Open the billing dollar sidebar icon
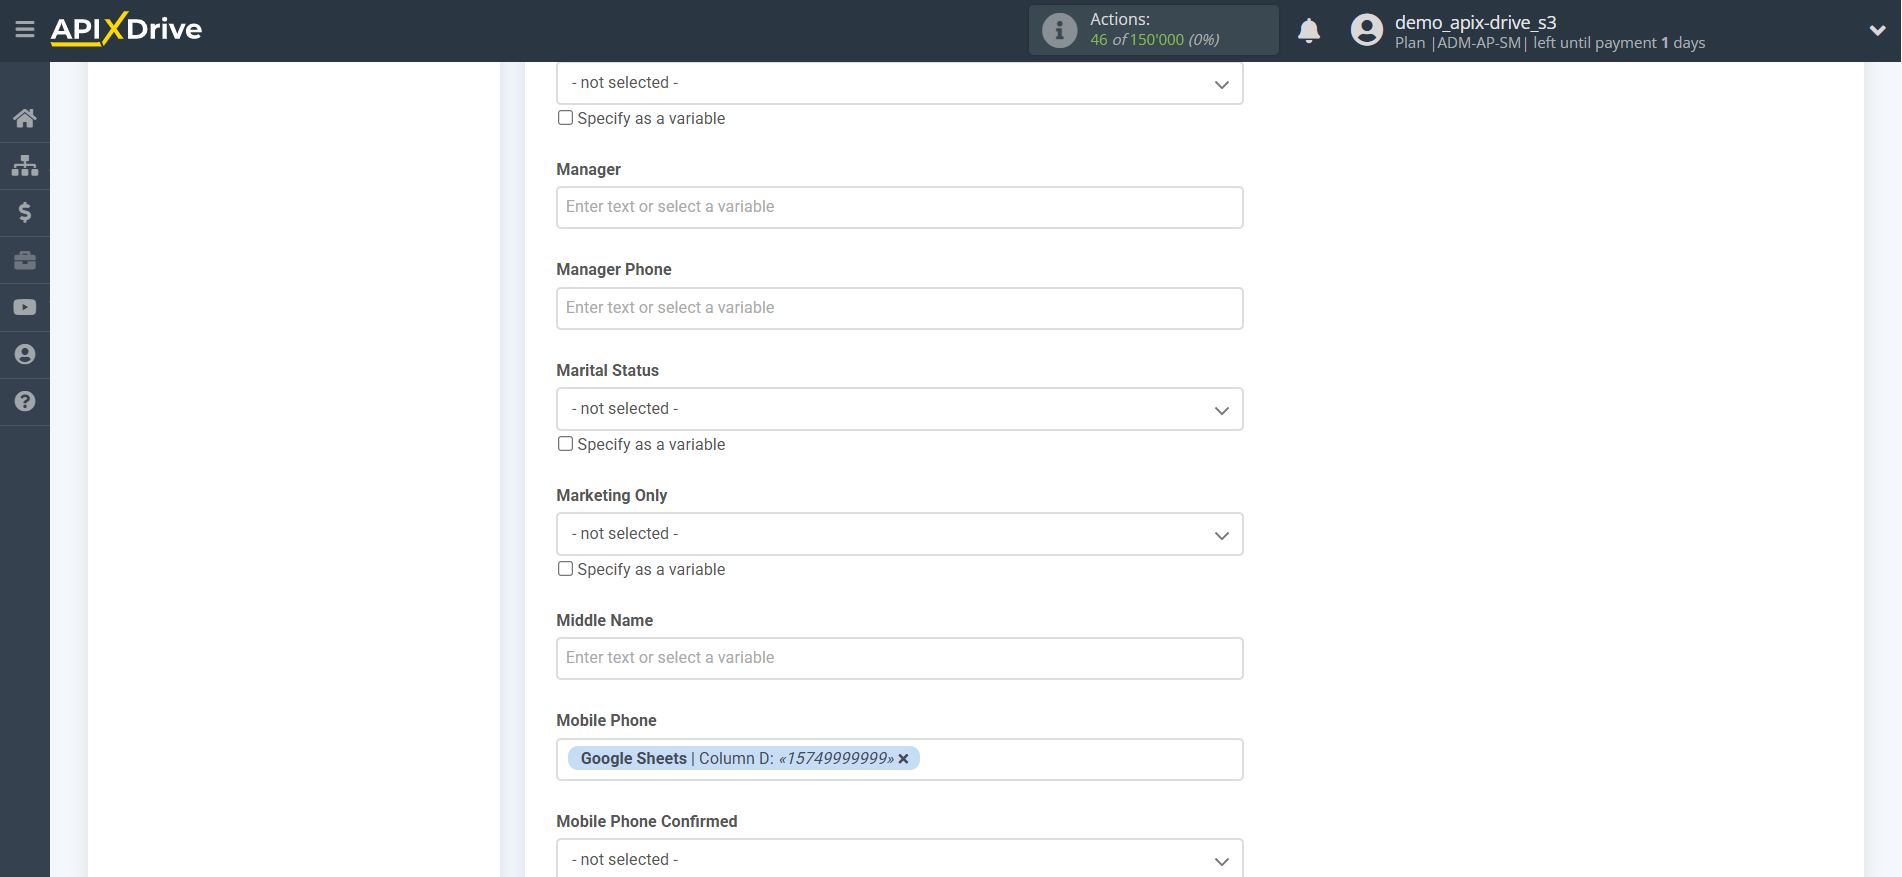 coord(25,212)
